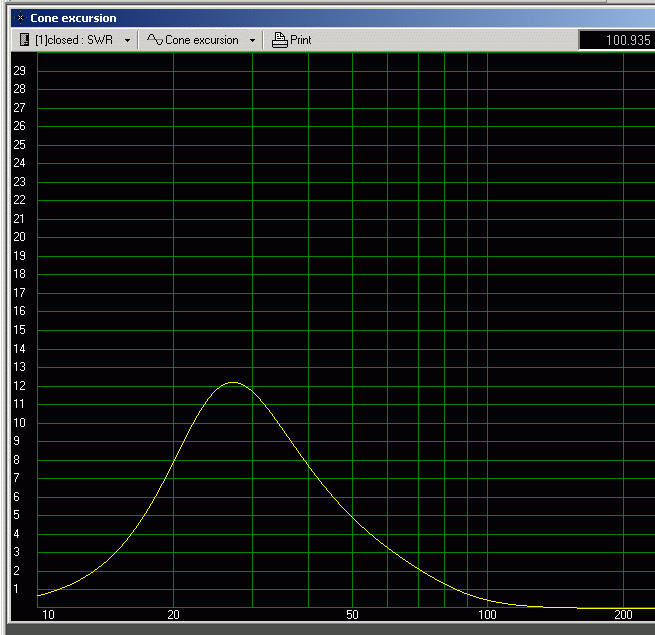
Task: Click the 12 value on excursion axis
Action: [x=19, y=386]
